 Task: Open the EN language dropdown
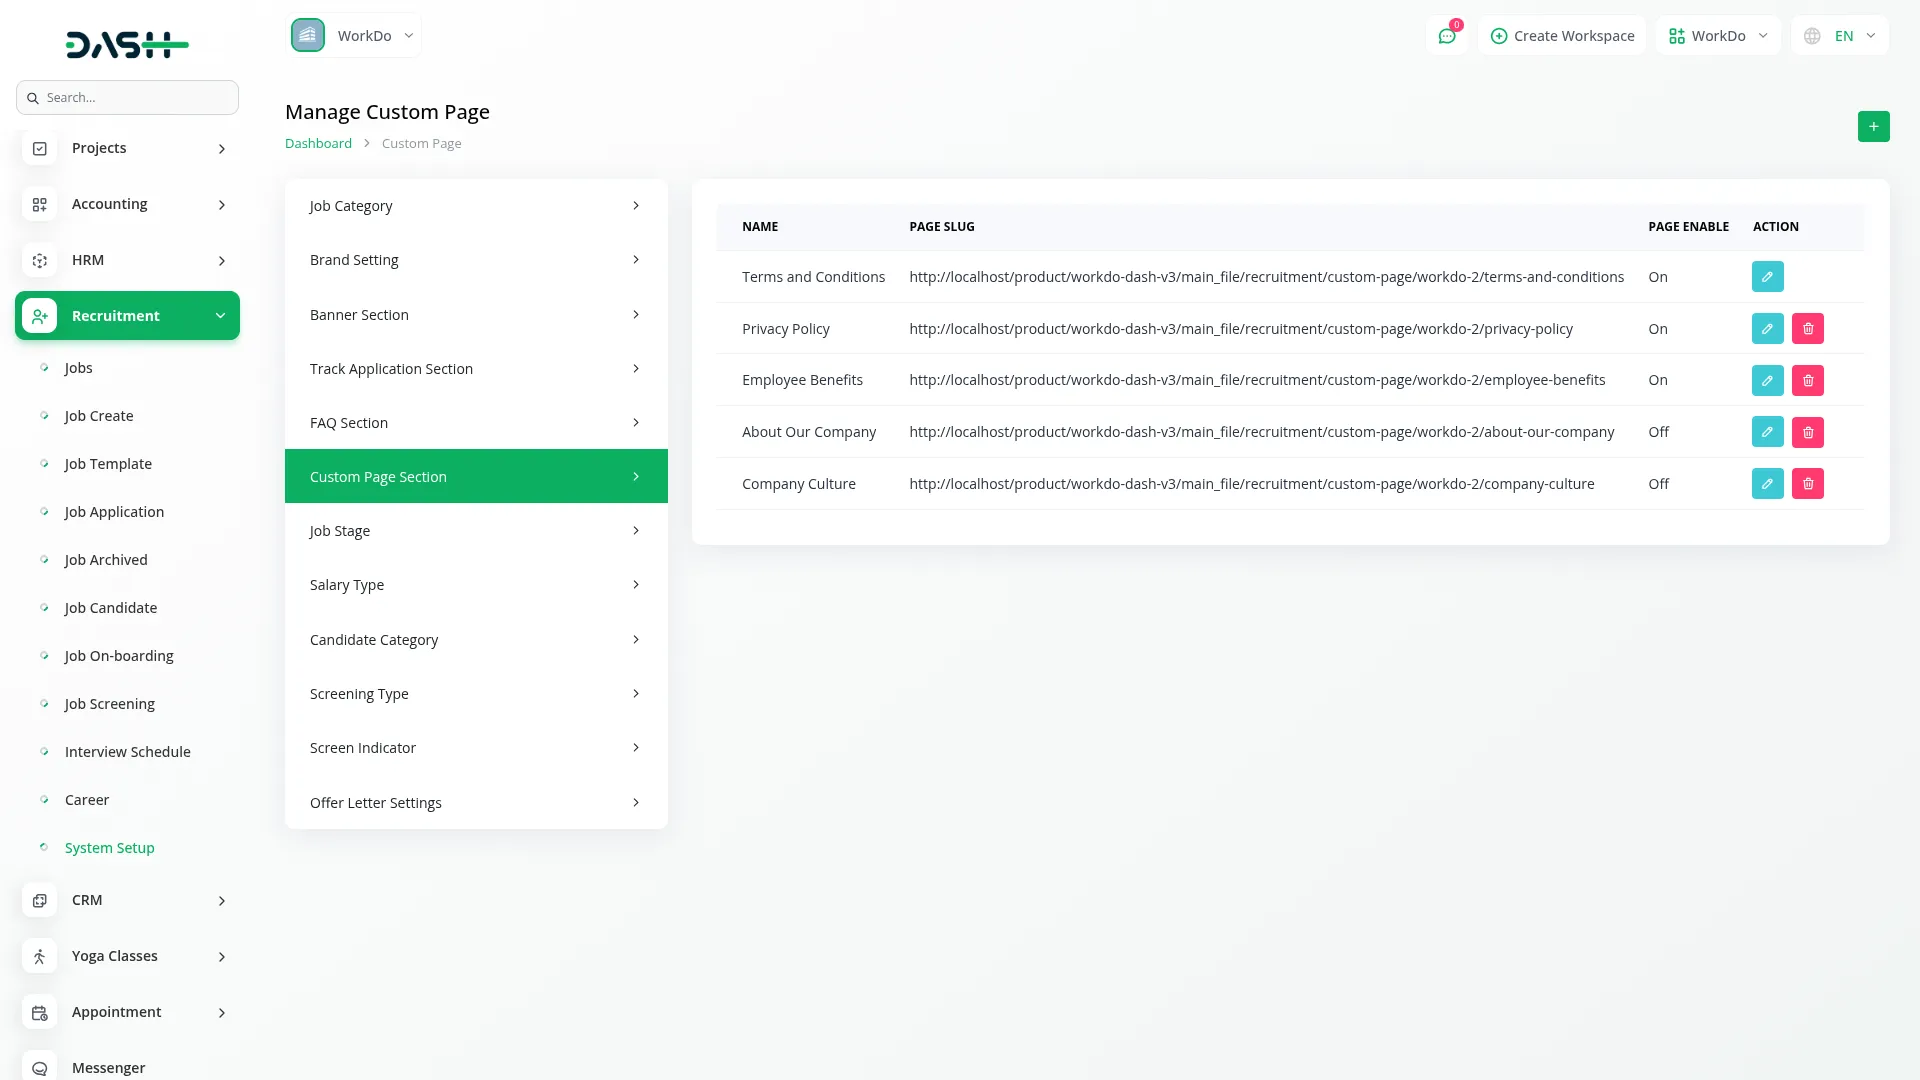click(x=1841, y=36)
